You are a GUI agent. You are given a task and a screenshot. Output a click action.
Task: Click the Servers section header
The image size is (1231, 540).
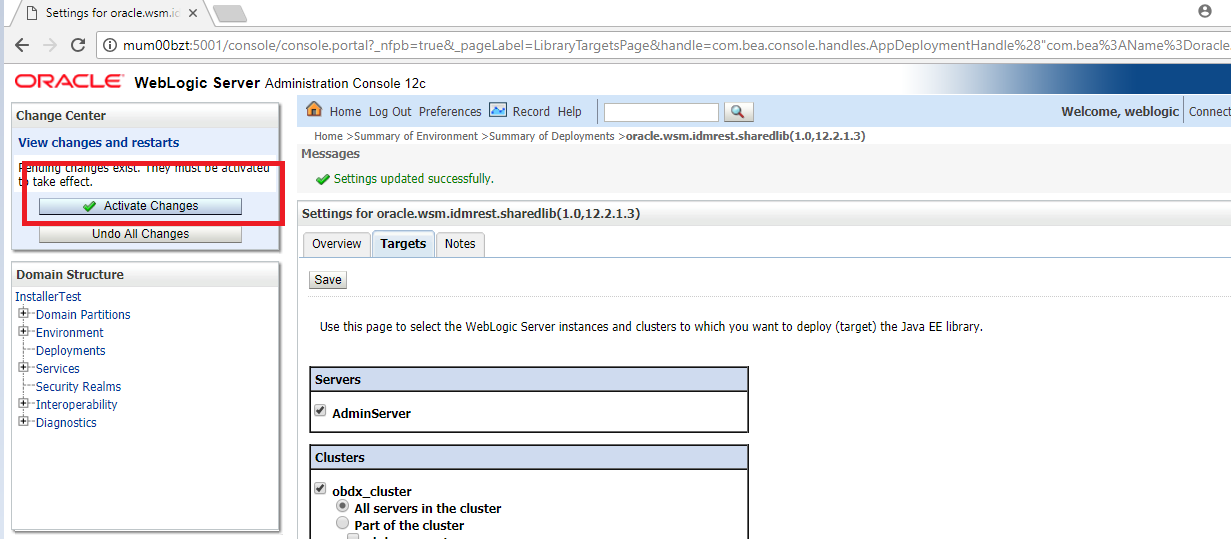[529, 380]
